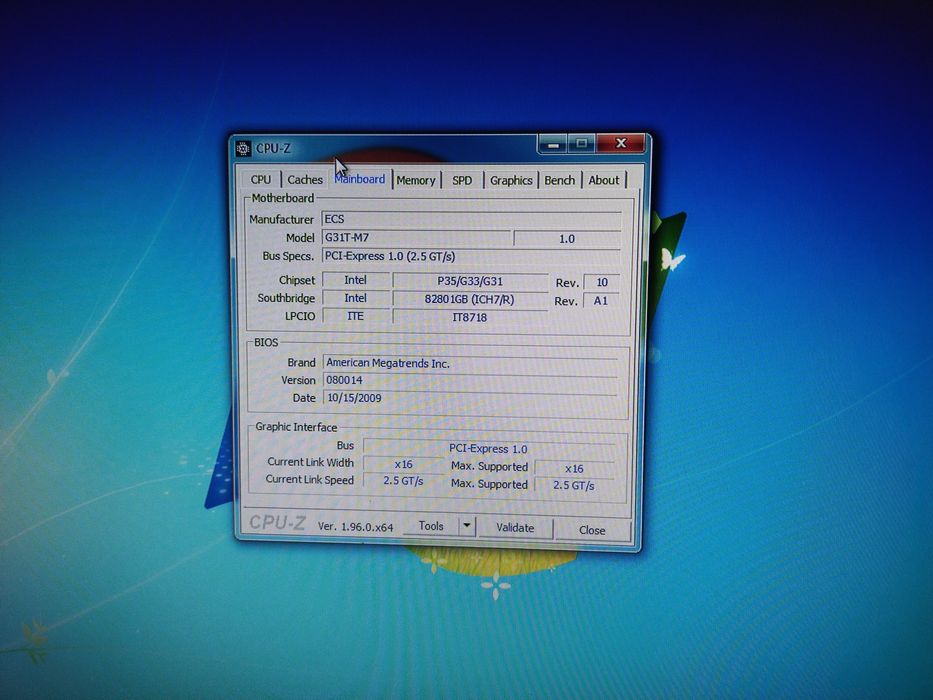
Task: Click the Close button at the bottom
Action: coord(592,530)
